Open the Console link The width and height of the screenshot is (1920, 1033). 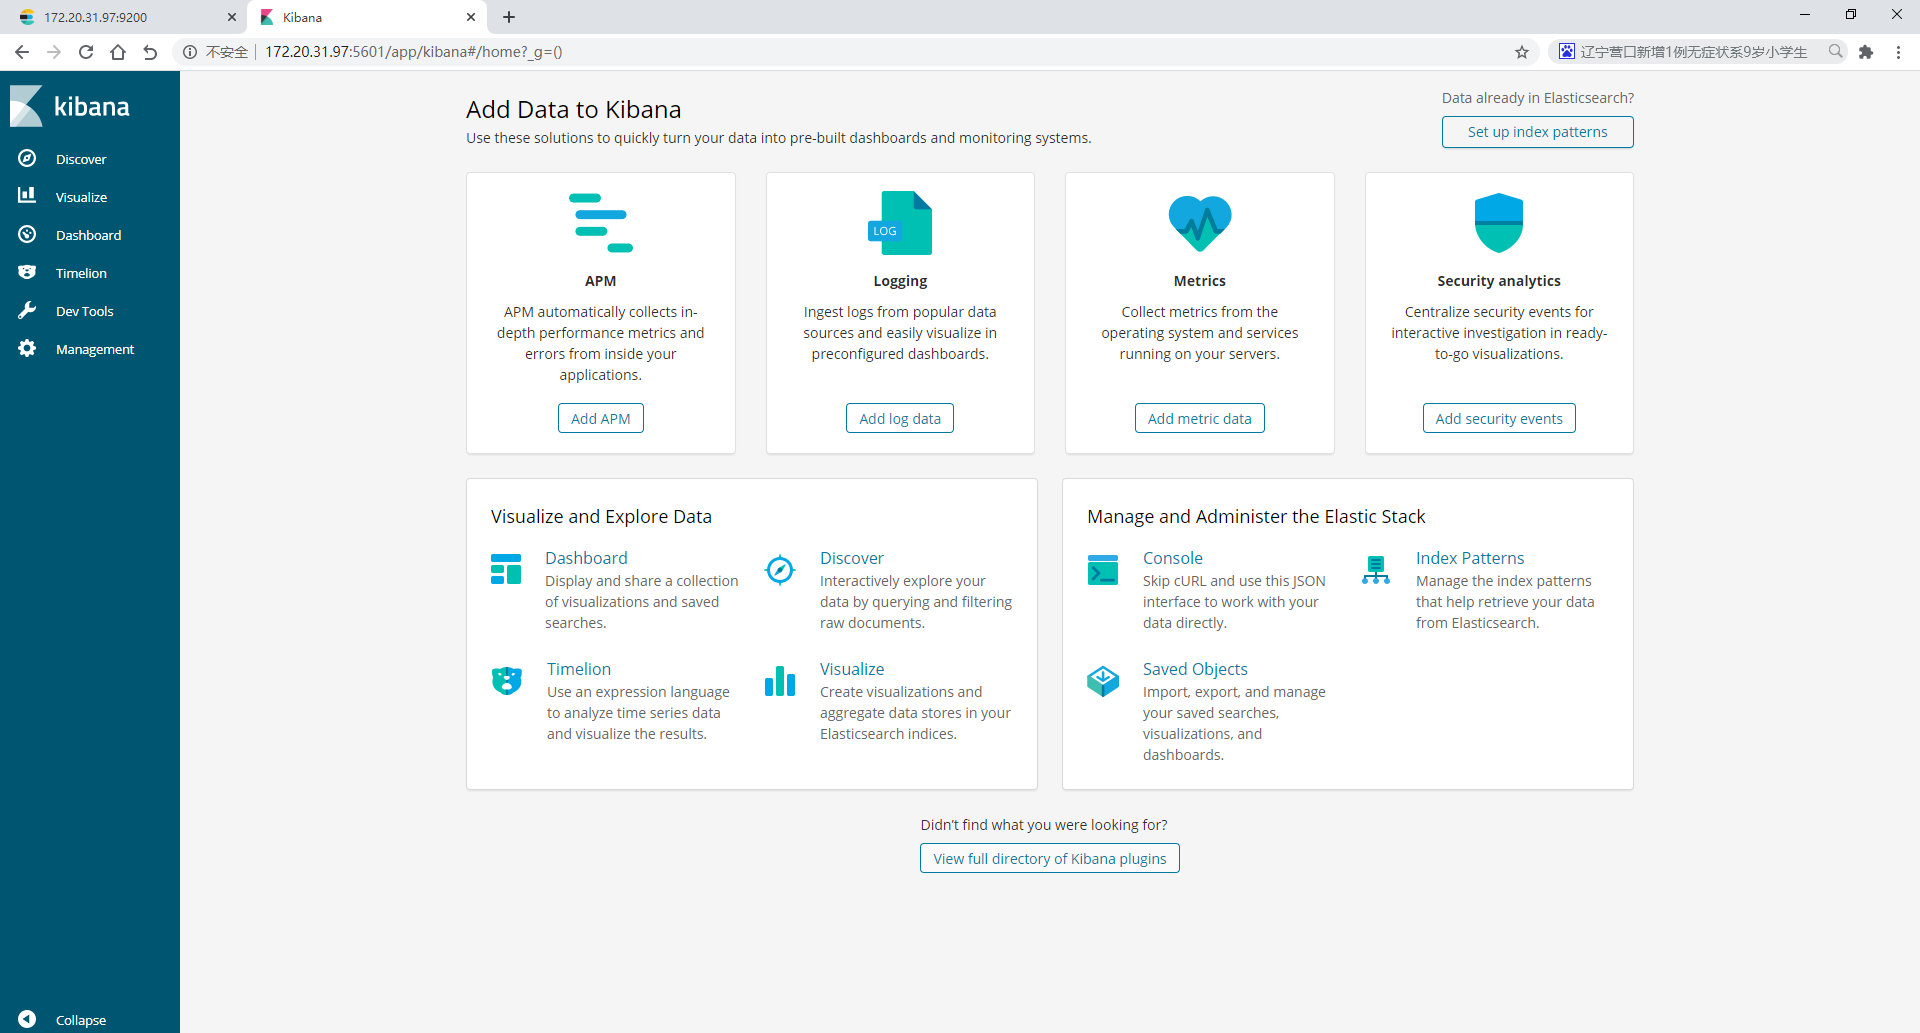click(1173, 558)
